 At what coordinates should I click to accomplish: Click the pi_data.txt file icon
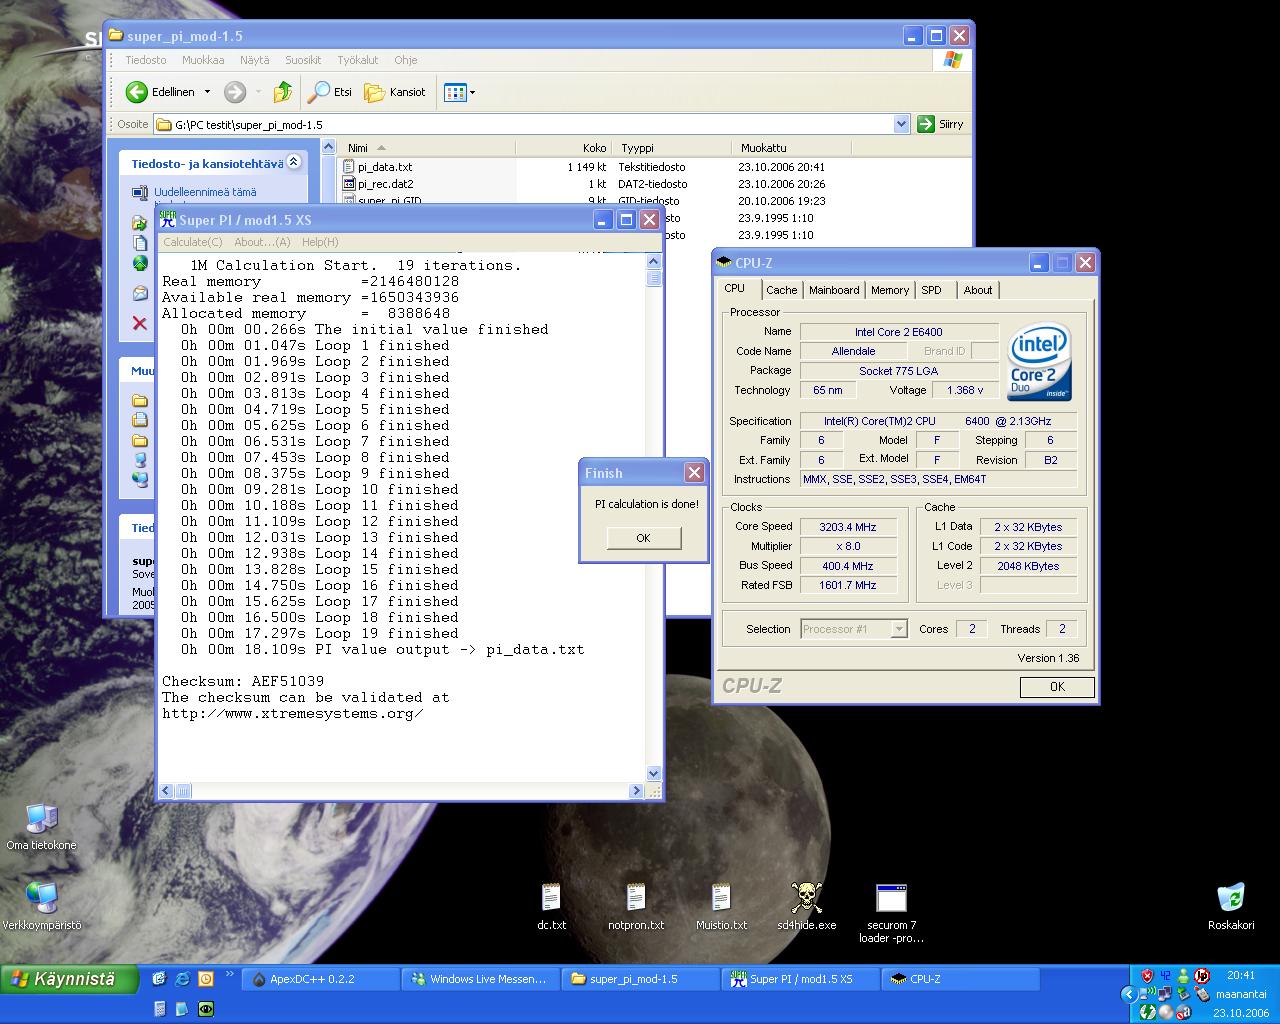coord(349,167)
